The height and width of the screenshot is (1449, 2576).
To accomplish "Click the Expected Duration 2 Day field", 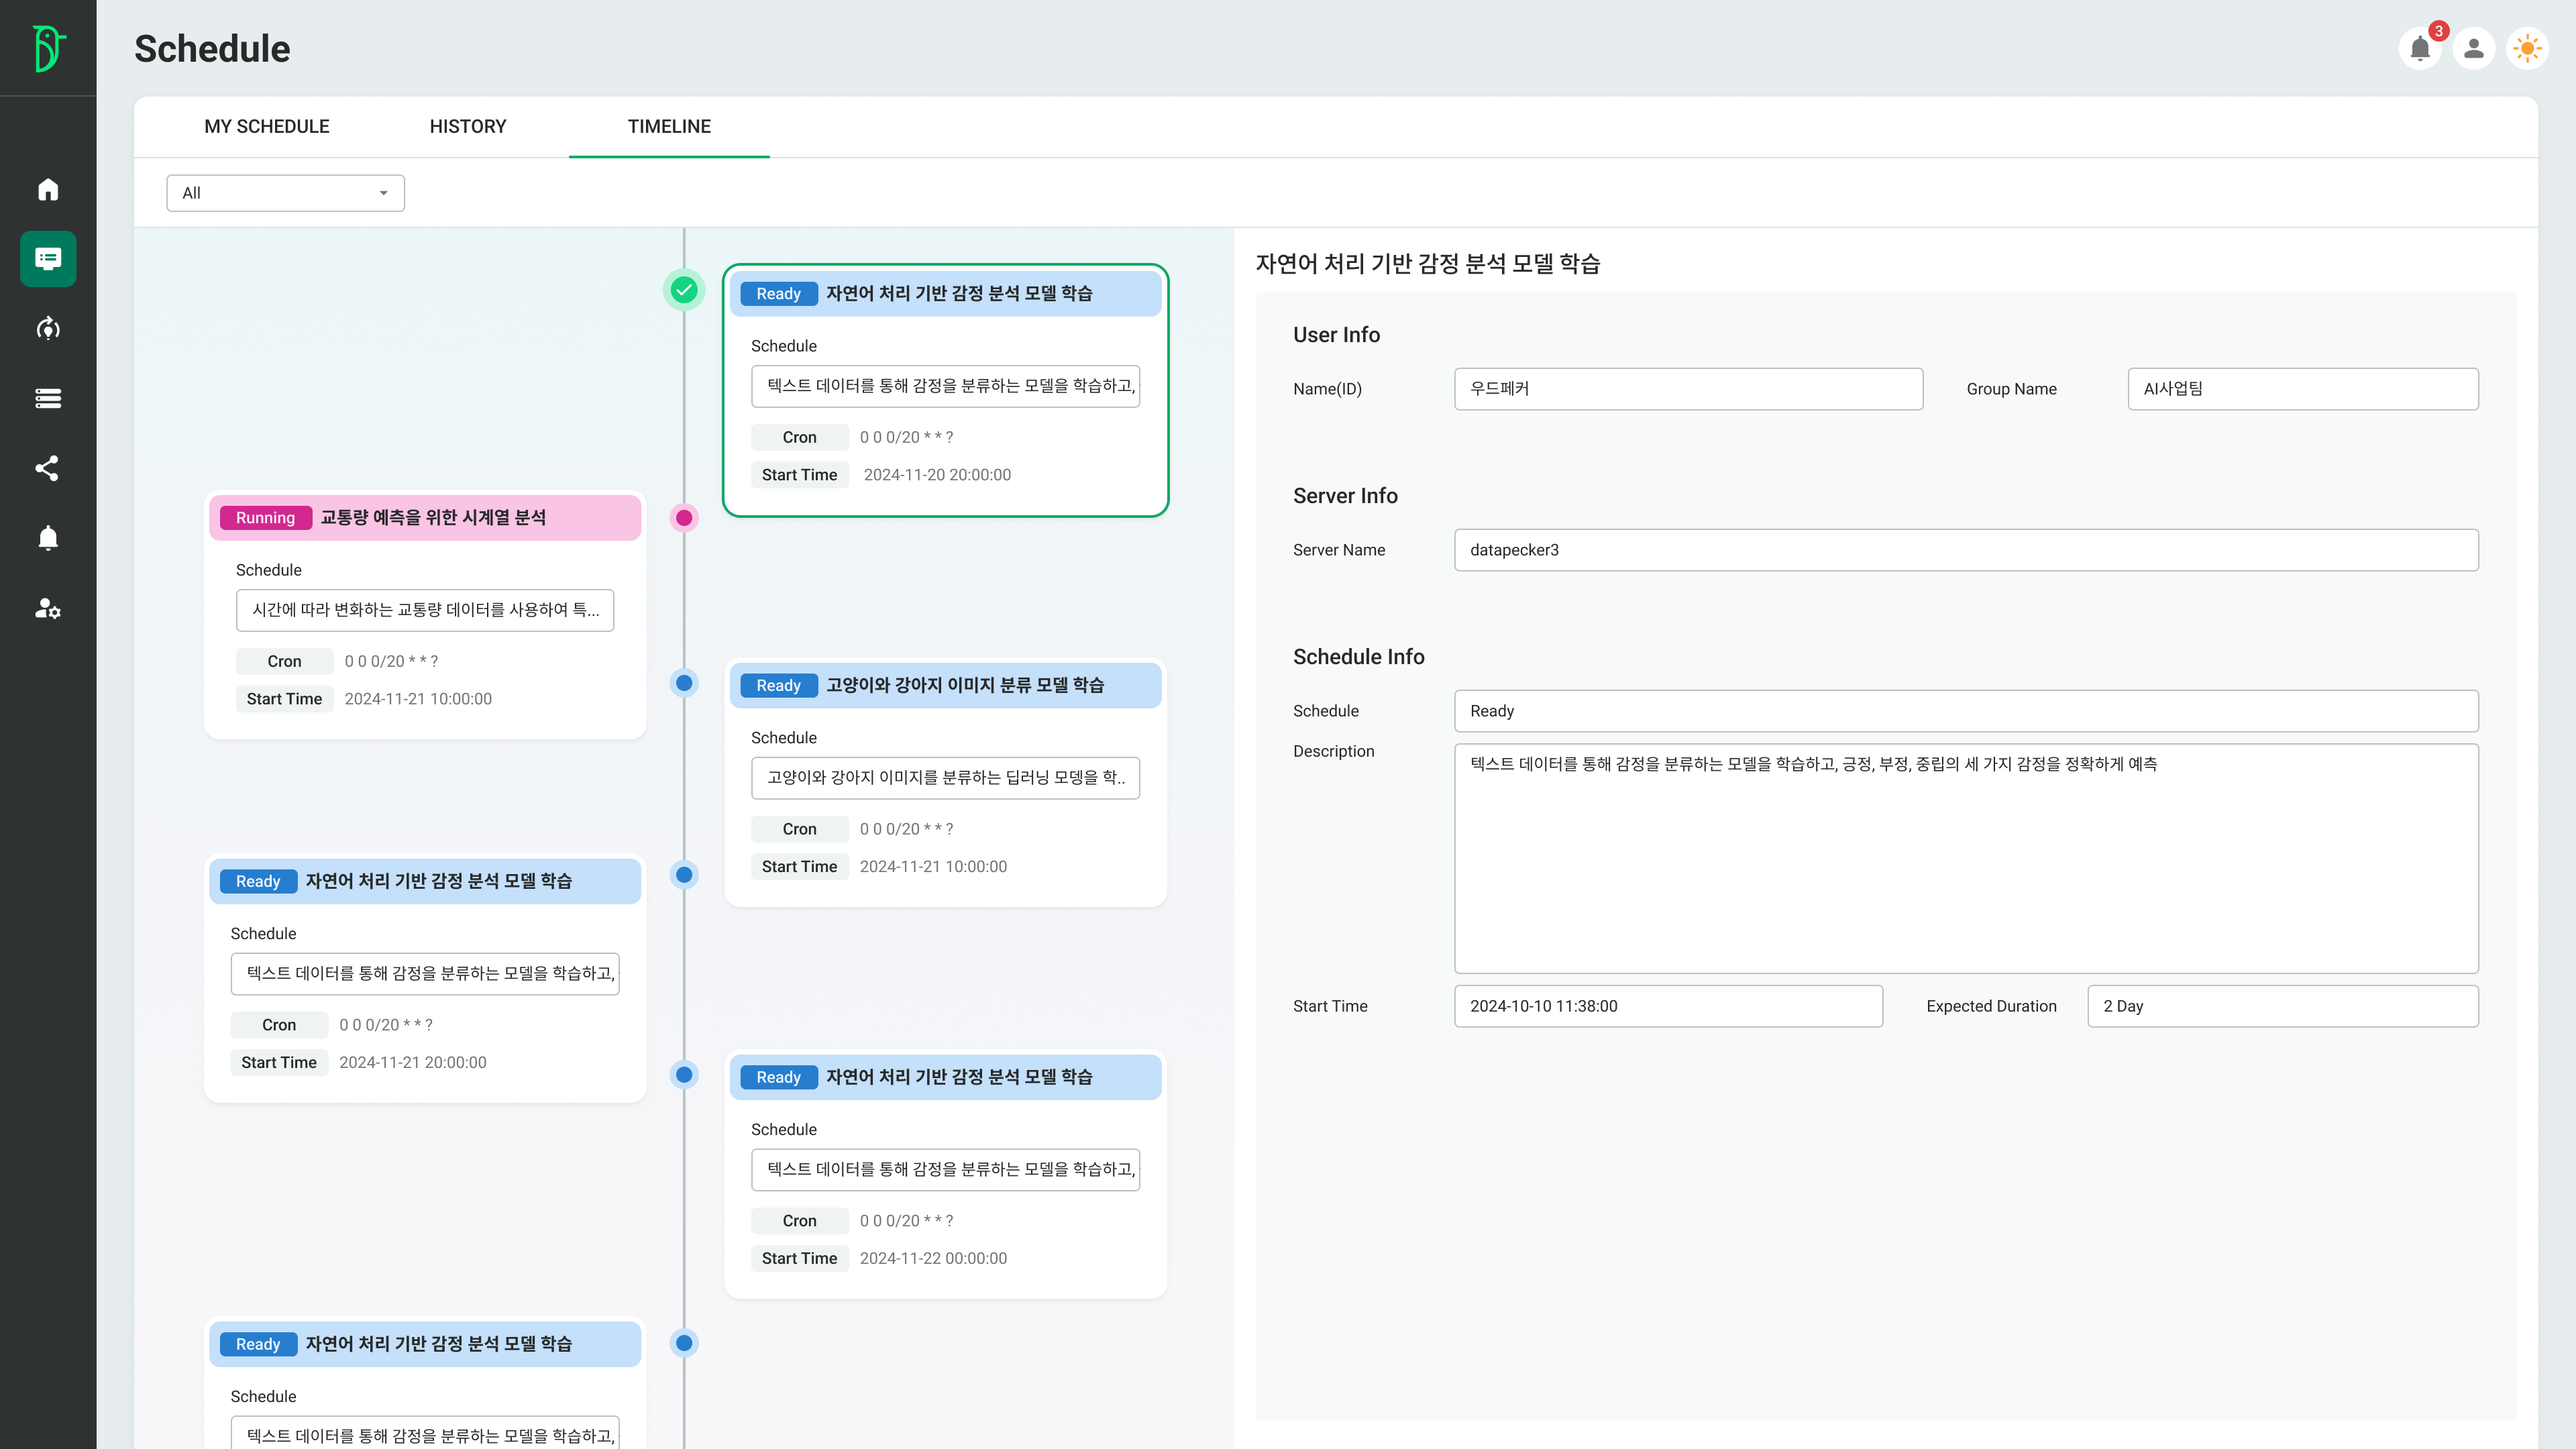I will tap(2282, 1006).
